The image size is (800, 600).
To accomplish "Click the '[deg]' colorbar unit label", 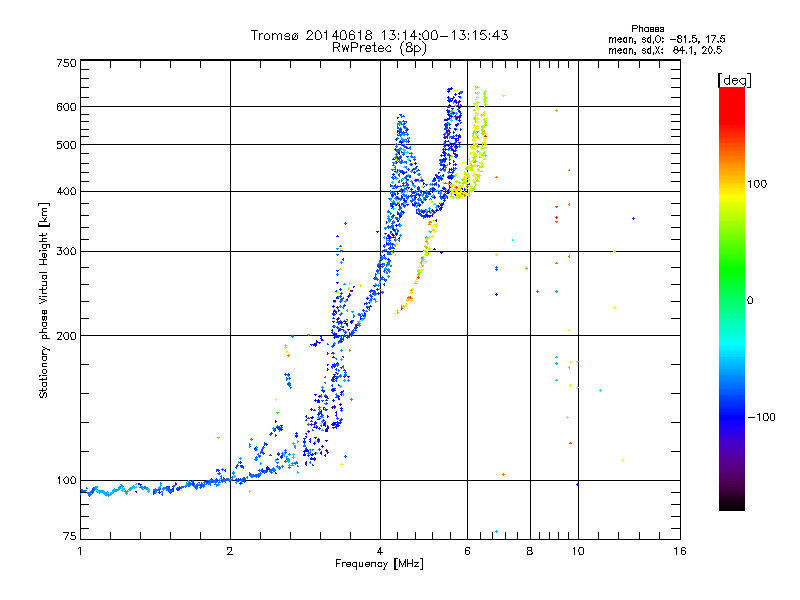I will tap(734, 80).
